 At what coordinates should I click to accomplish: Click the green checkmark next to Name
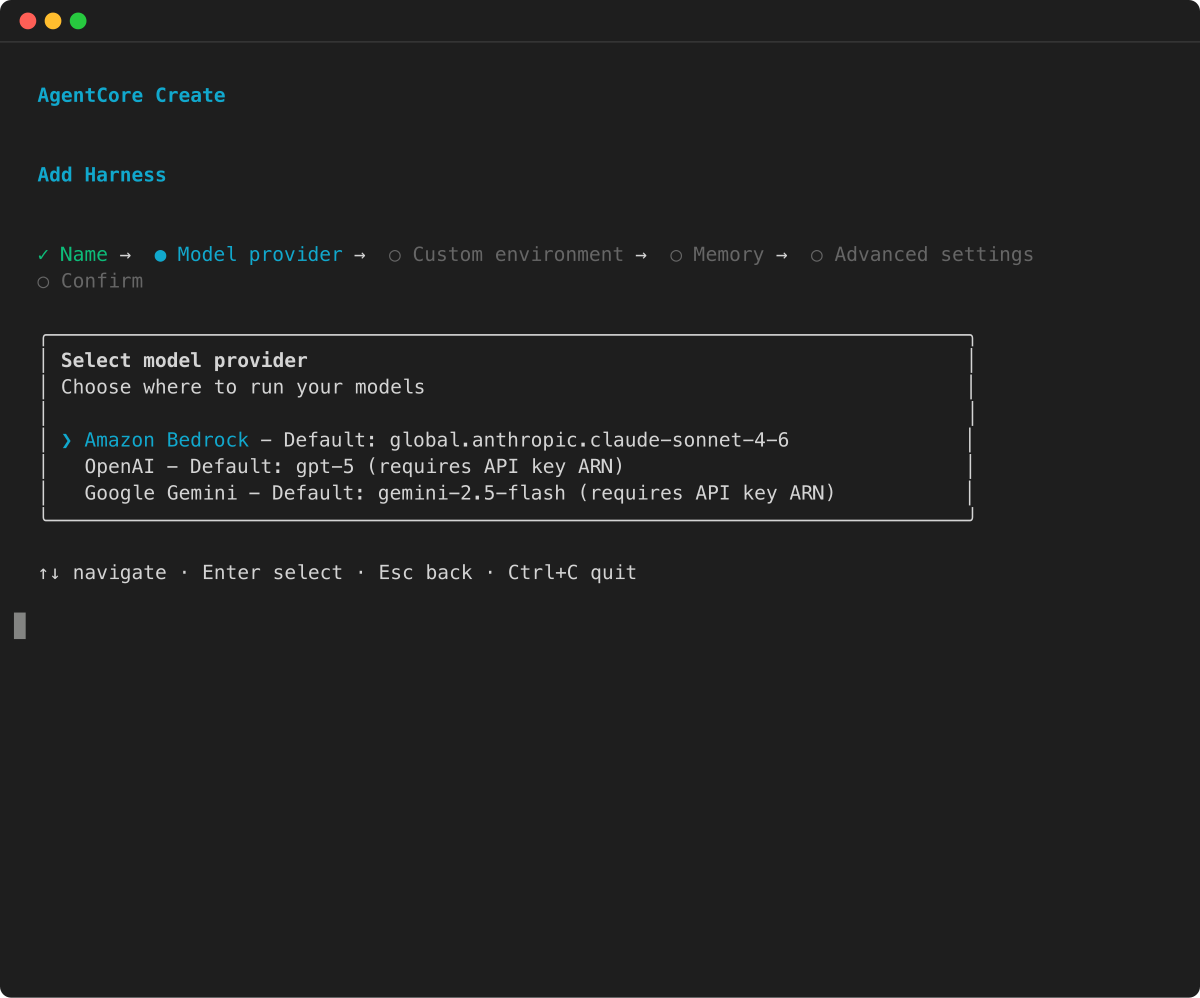pos(43,255)
